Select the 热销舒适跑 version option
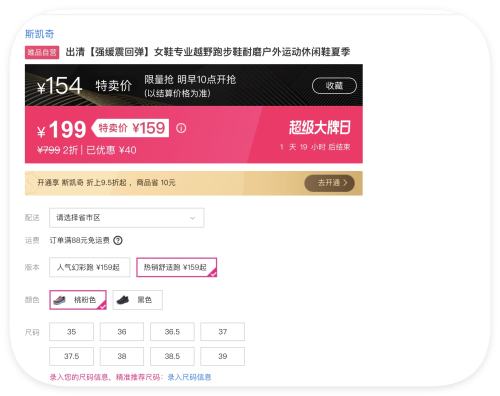Image resolution: width=500 pixels, height=396 pixels. click(177, 267)
